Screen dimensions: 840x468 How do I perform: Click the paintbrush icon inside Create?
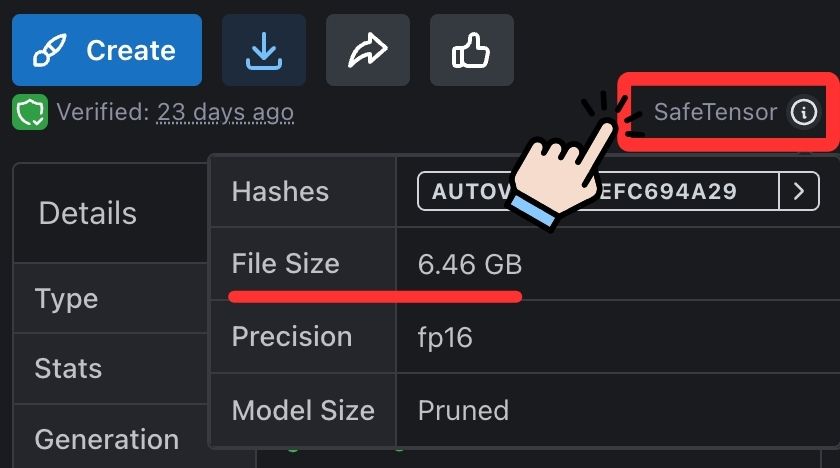coord(49,50)
